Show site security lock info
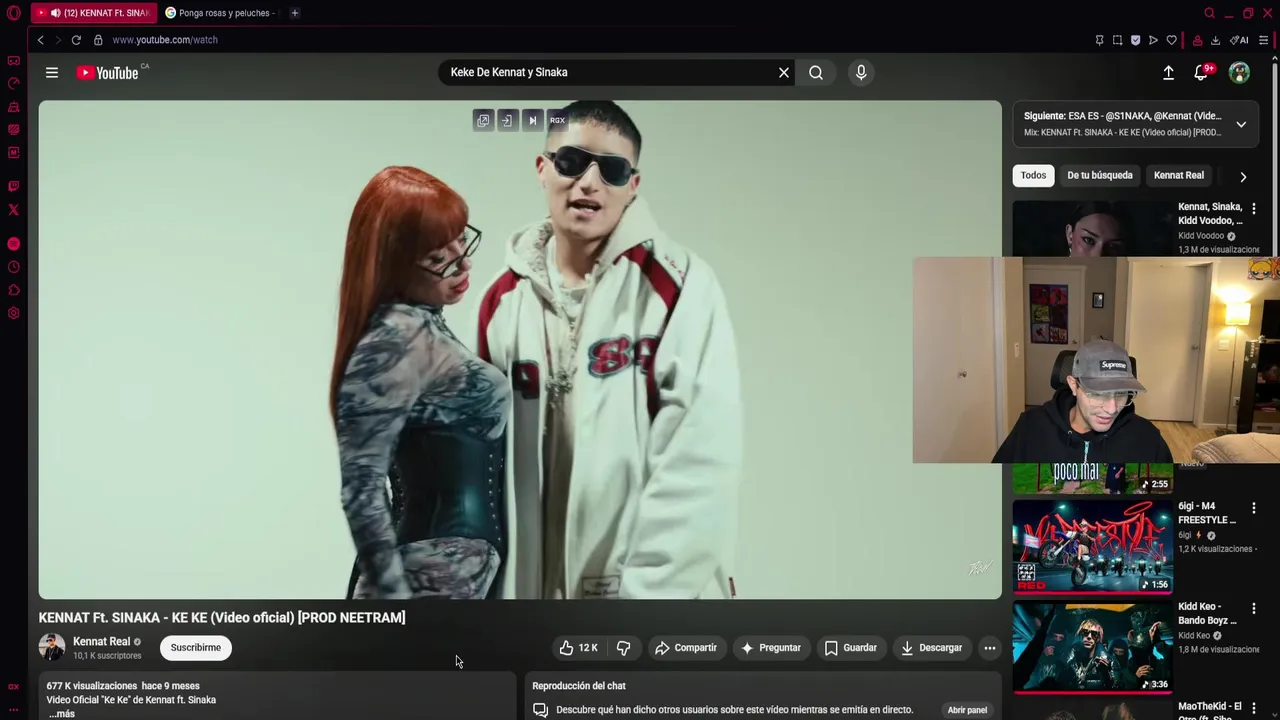Image resolution: width=1280 pixels, height=720 pixels. (x=98, y=40)
